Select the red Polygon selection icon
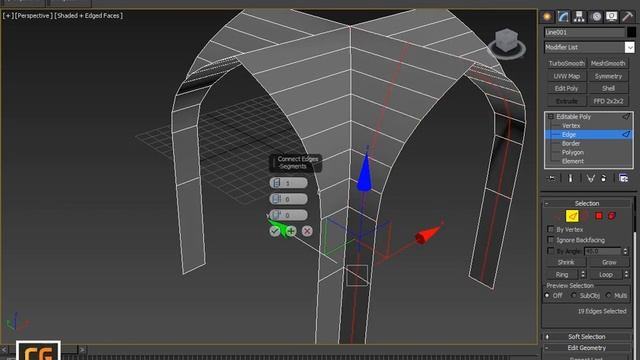Screen dimensions: 640x360 point(599,216)
